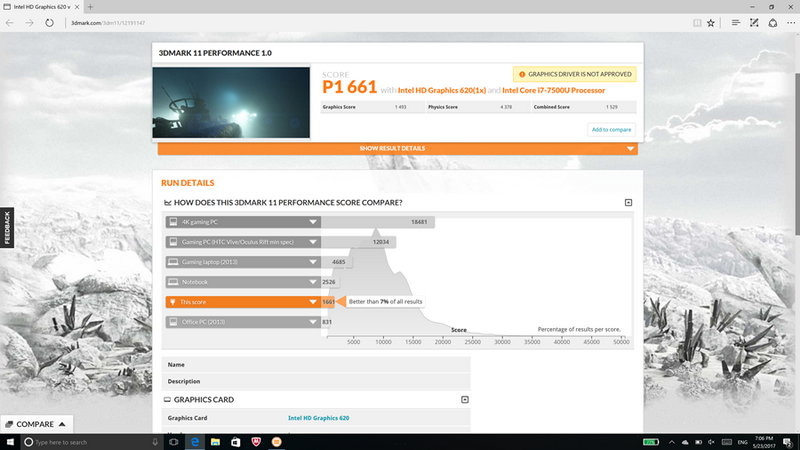Open the Office PC (2013) dropdown

pyautogui.click(x=313, y=322)
